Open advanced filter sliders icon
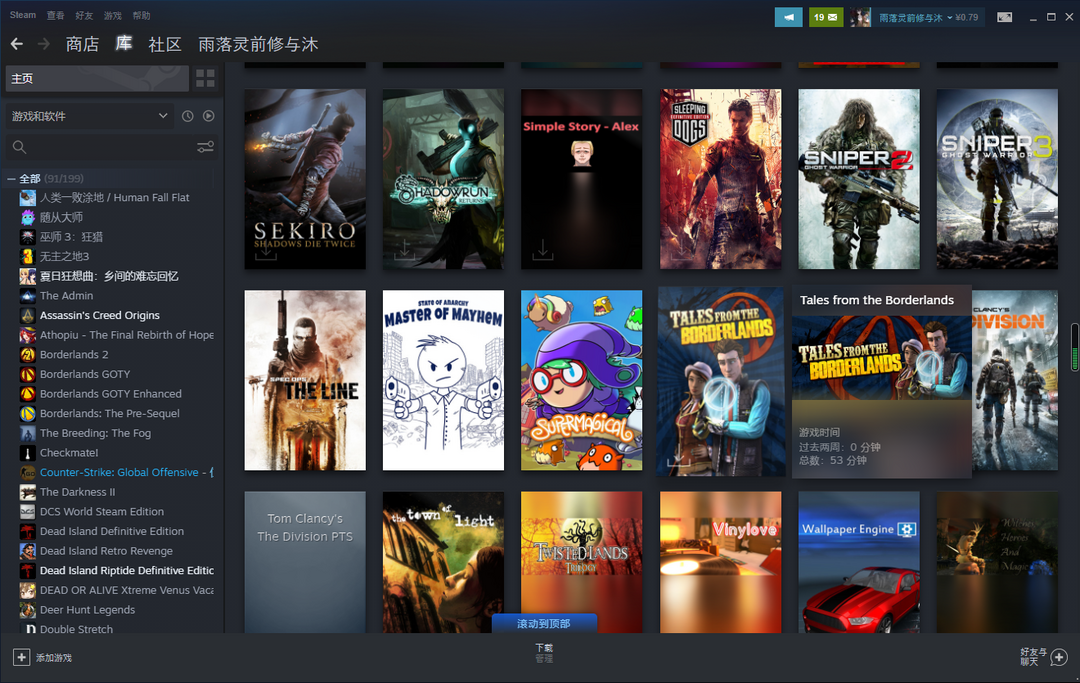Viewport: 1080px width, 683px height. (x=205, y=147)
